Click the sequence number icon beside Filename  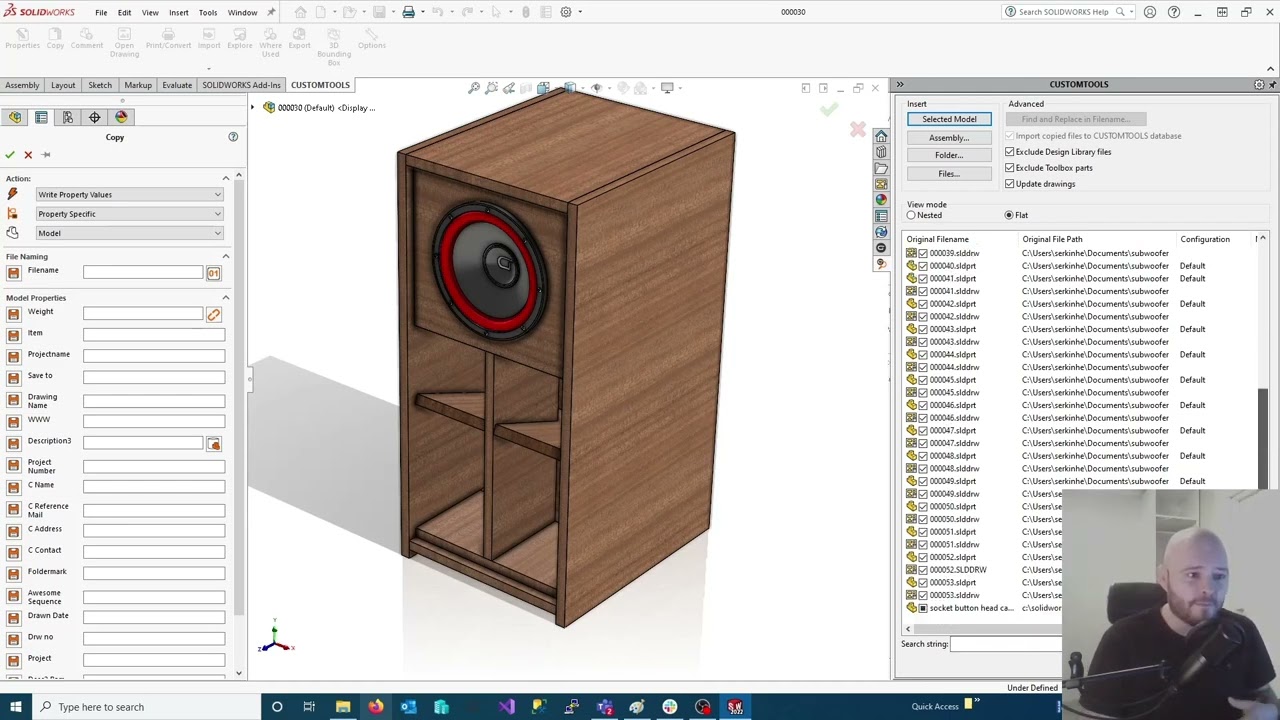pos(213,273)
